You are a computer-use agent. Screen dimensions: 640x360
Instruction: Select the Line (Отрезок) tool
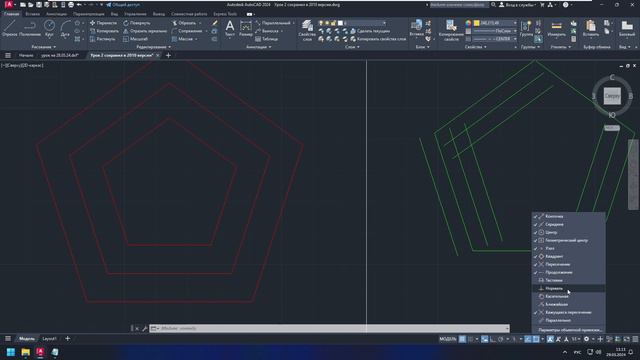tap(9, 29)
